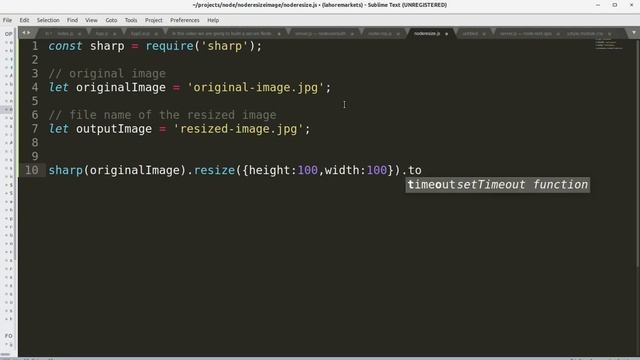Click the FO header in the sidebar
The image size is (640, 360).
[x=8, y=336]
